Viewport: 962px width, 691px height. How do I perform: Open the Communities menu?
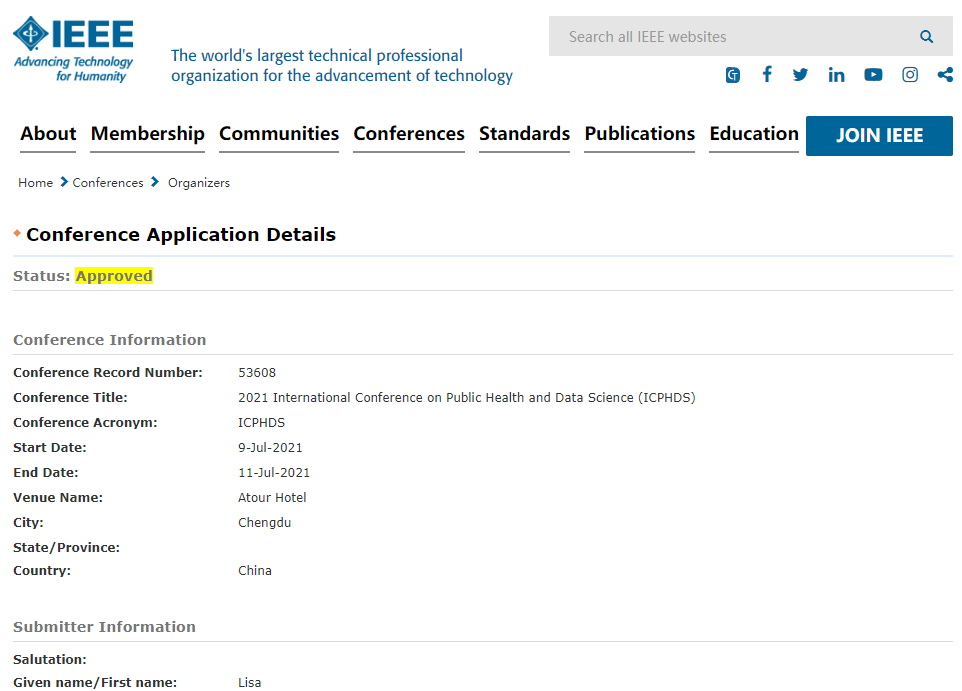(x=279, y=134)
